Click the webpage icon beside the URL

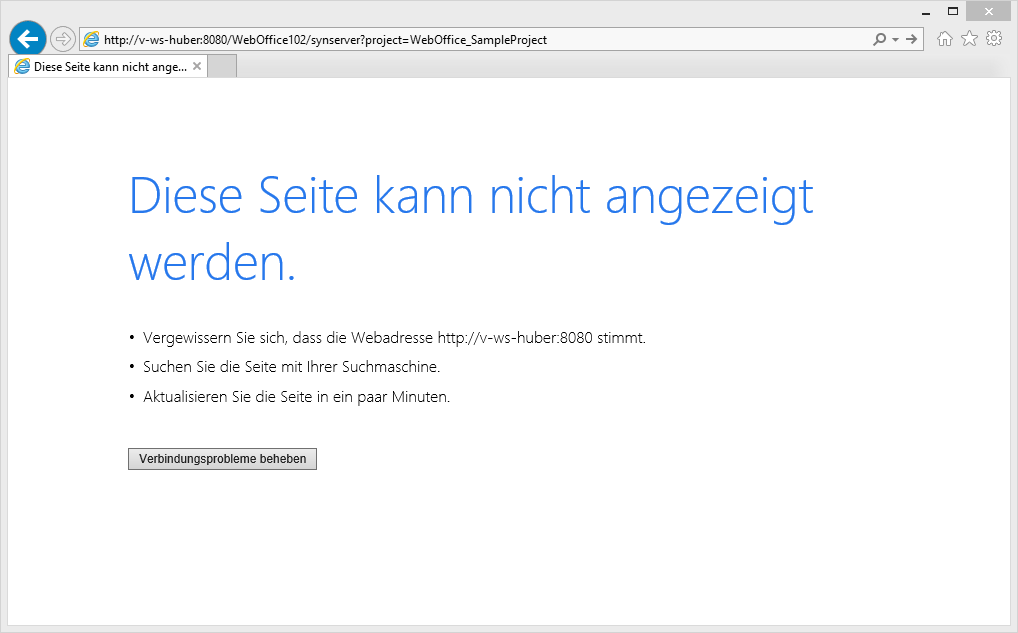point(91,39)
